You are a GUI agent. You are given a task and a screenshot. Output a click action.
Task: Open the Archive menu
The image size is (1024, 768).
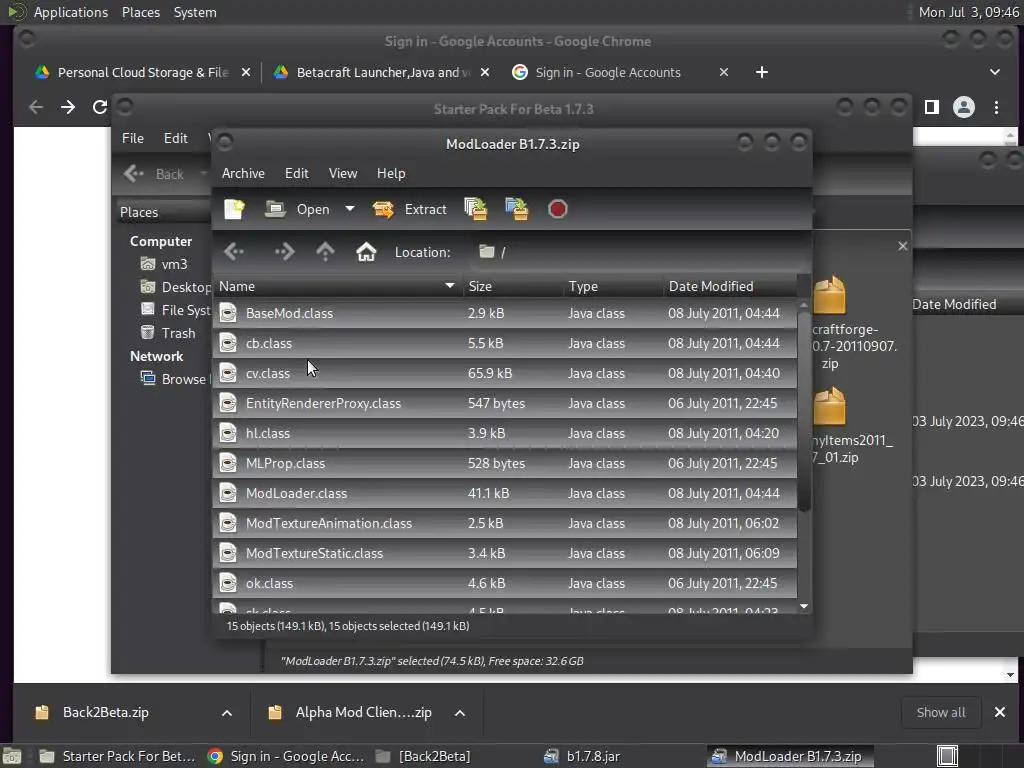pos(243,173)
